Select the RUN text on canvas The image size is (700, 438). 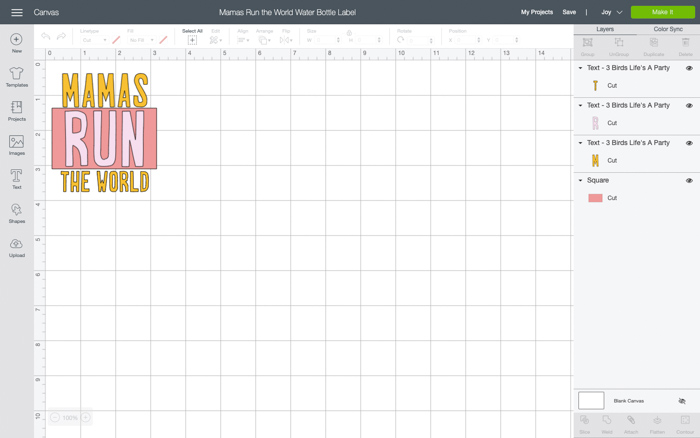click(x=105, y=138)
